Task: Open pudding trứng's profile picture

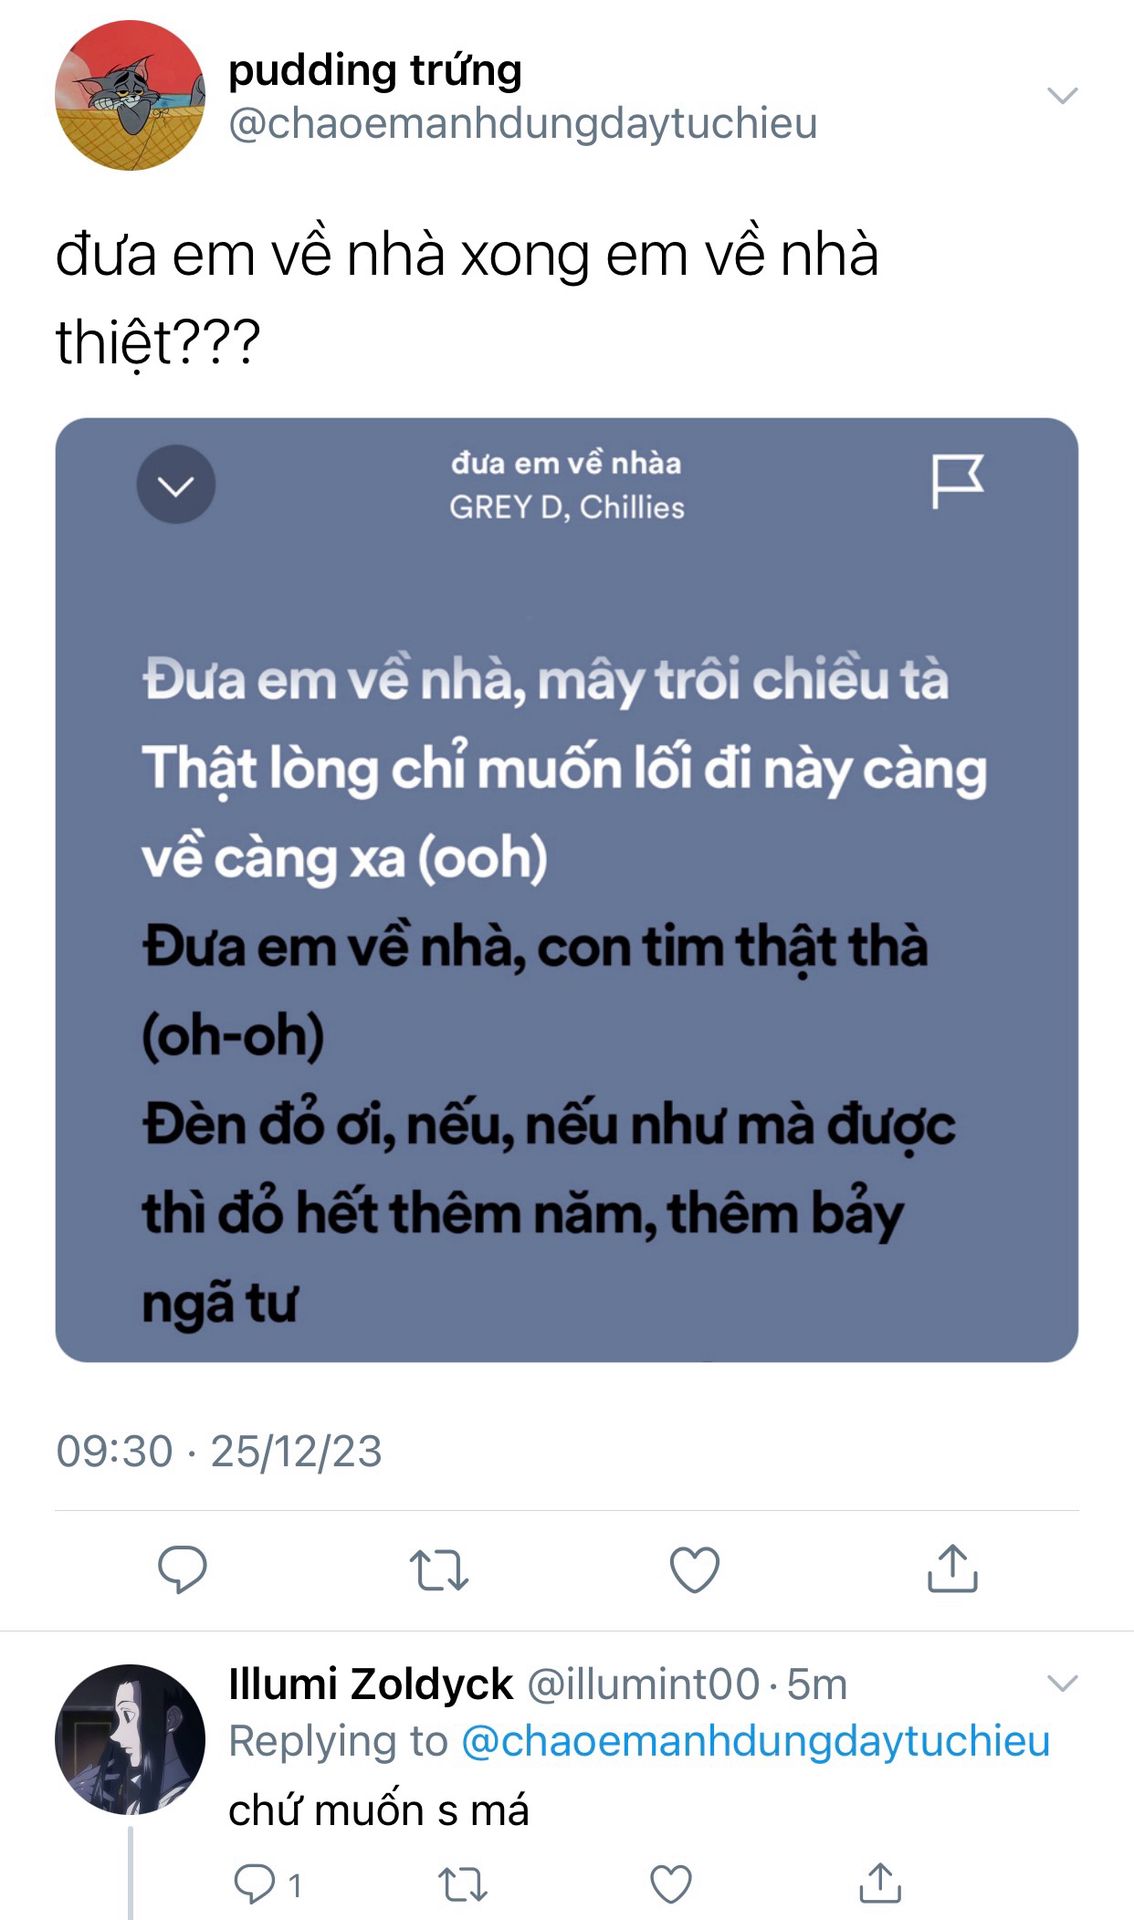Action: pyautogui.click(x=130, y=95)
